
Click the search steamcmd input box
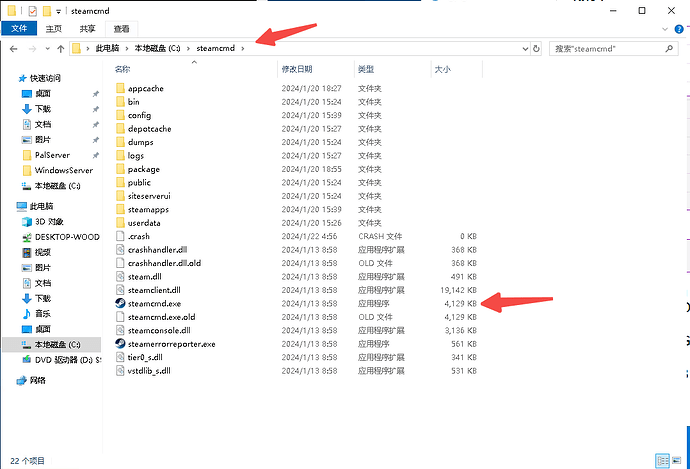click(x=613, y=49)
